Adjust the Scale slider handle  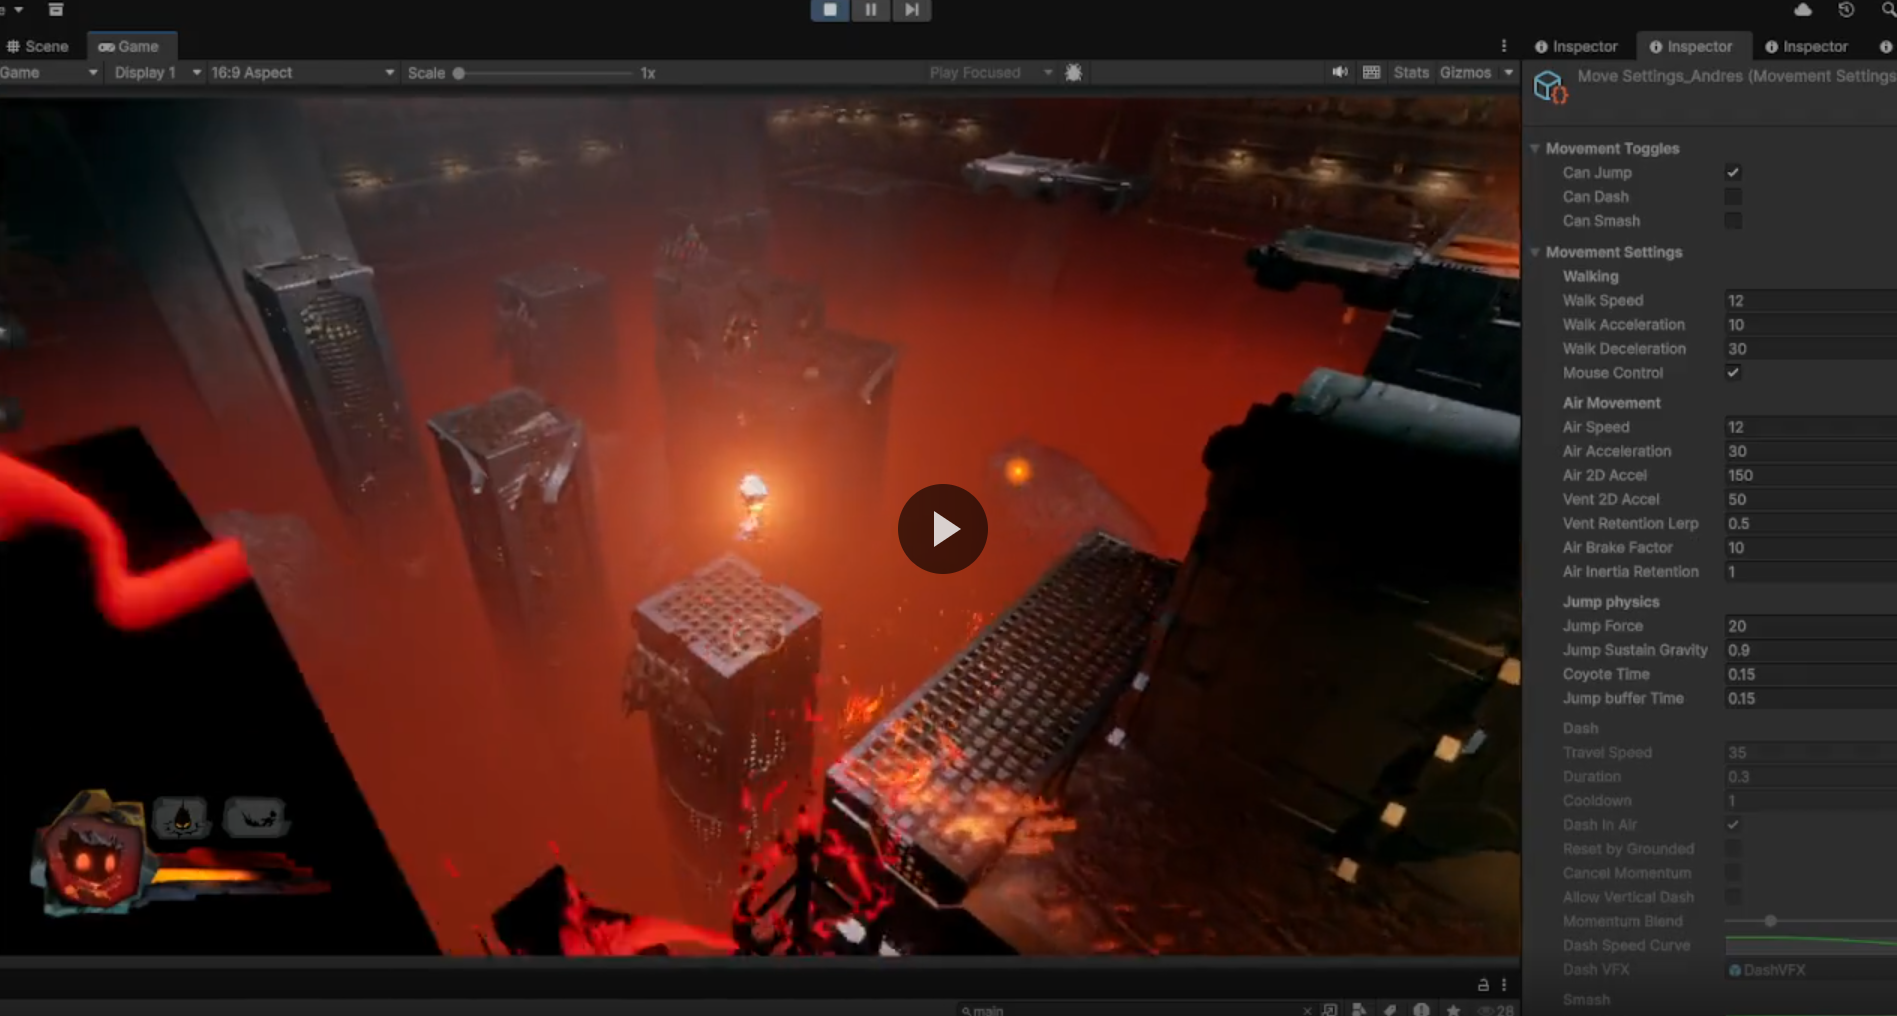pos(459,73)
